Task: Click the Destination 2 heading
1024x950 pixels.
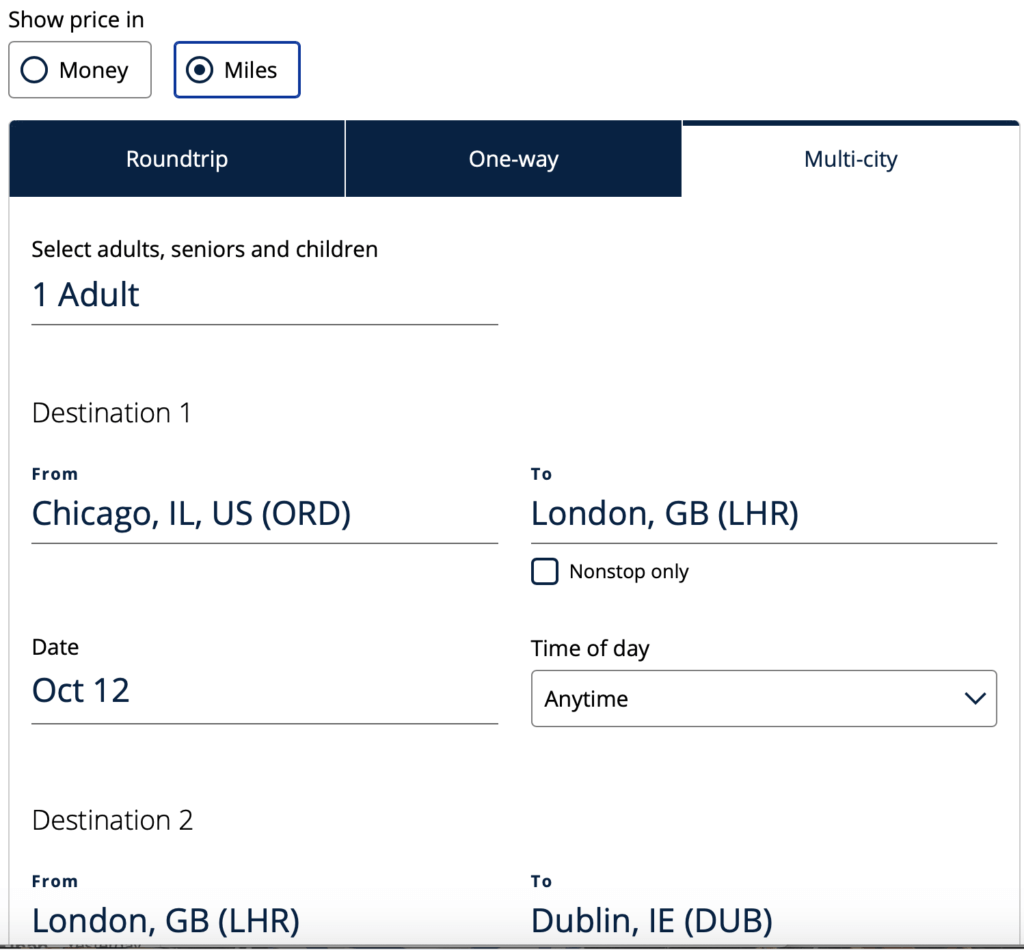Action: pyautogui.click(x=113, y=820)
